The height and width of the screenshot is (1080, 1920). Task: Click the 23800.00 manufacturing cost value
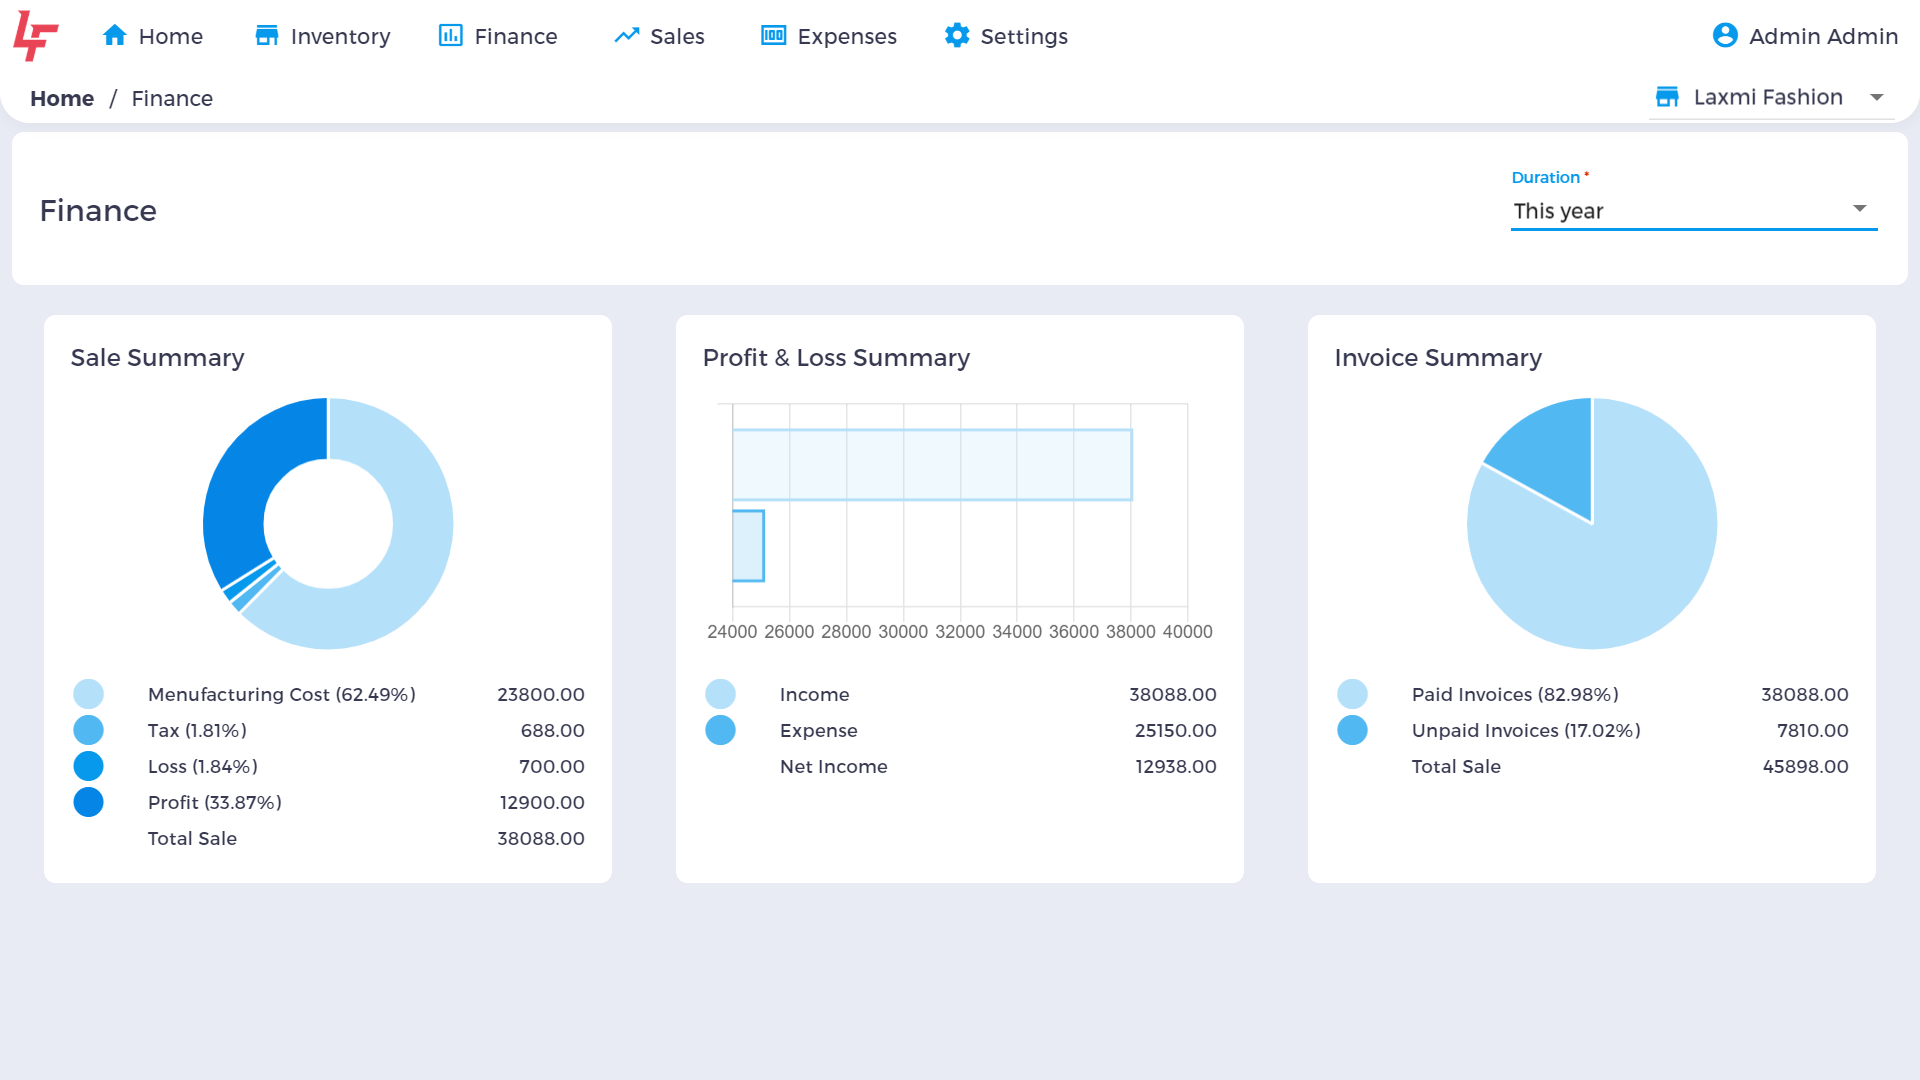(541, 695)
